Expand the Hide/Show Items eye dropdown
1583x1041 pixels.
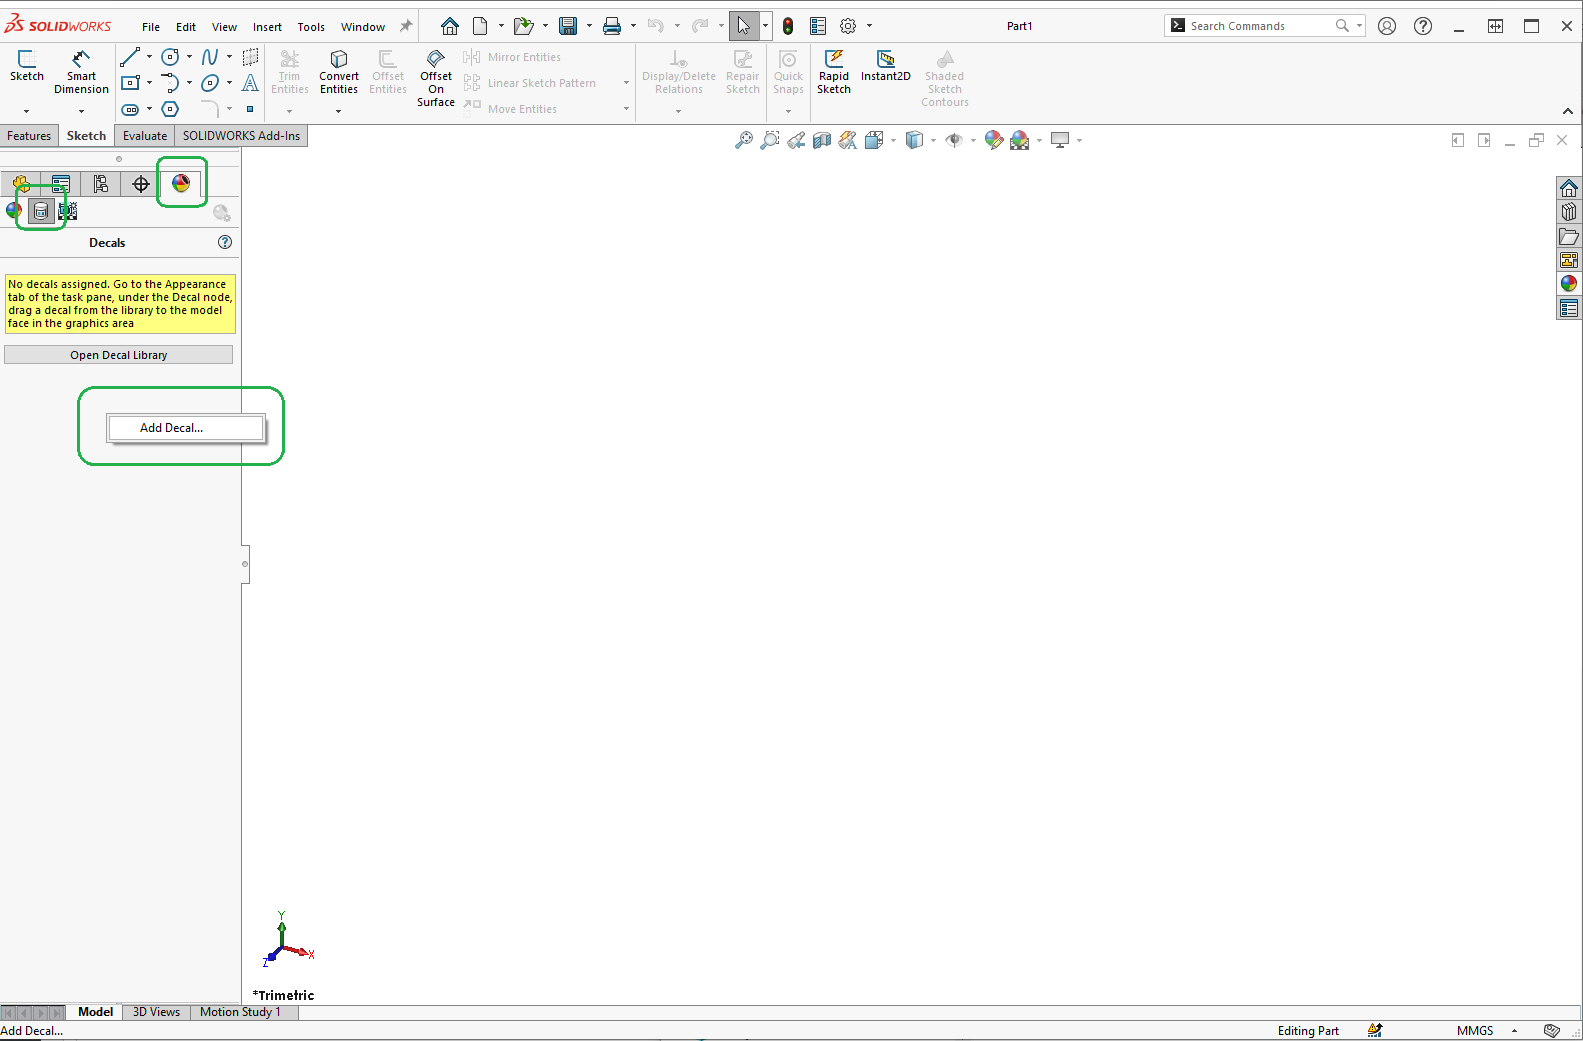click(973, 141)
